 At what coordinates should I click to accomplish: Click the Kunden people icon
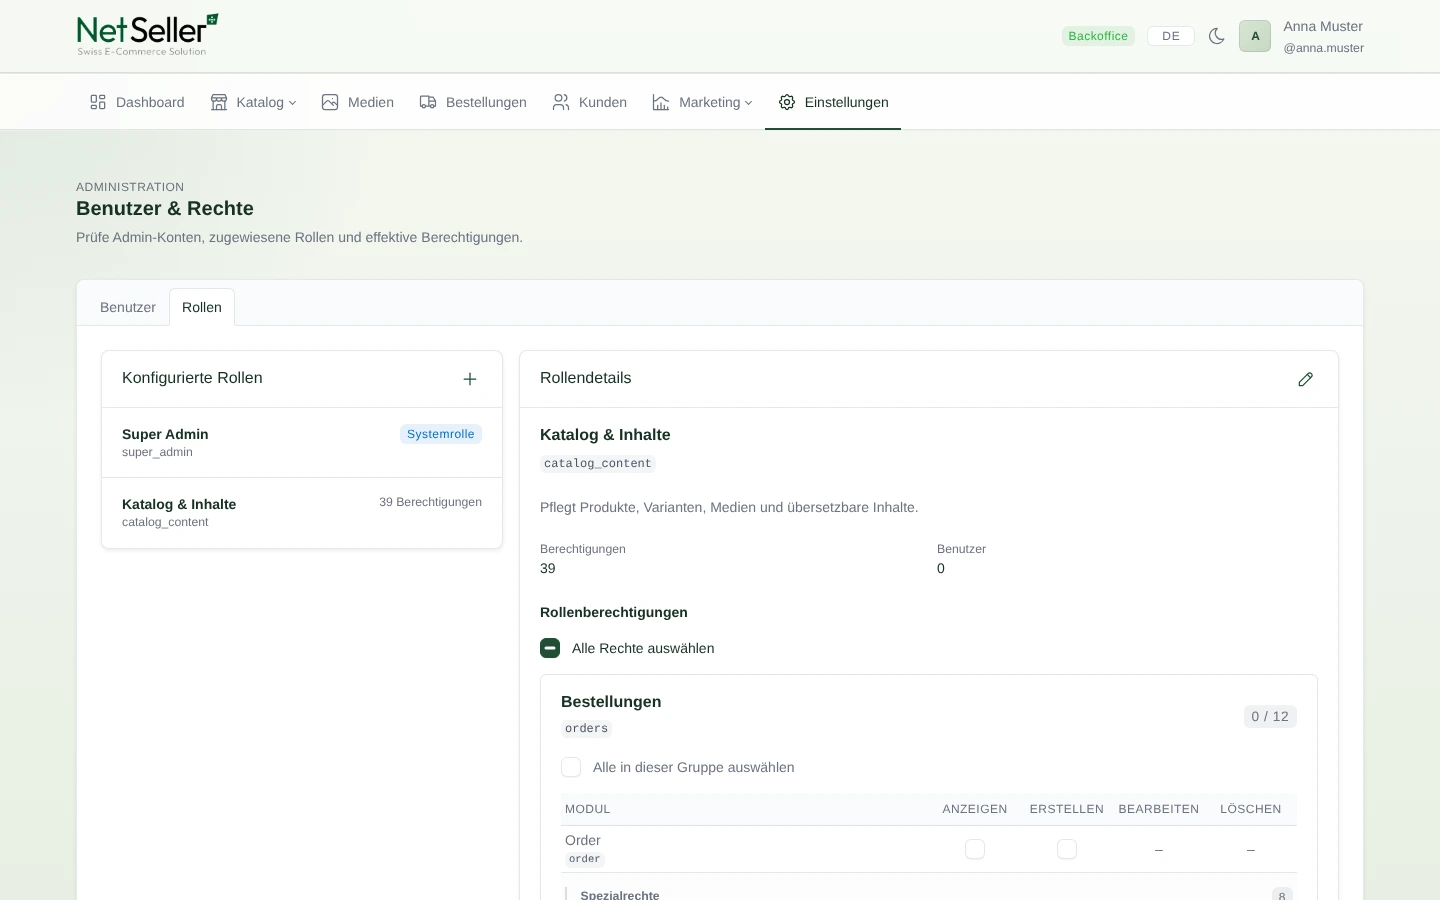pyautogui.click(x=561, y=102)
